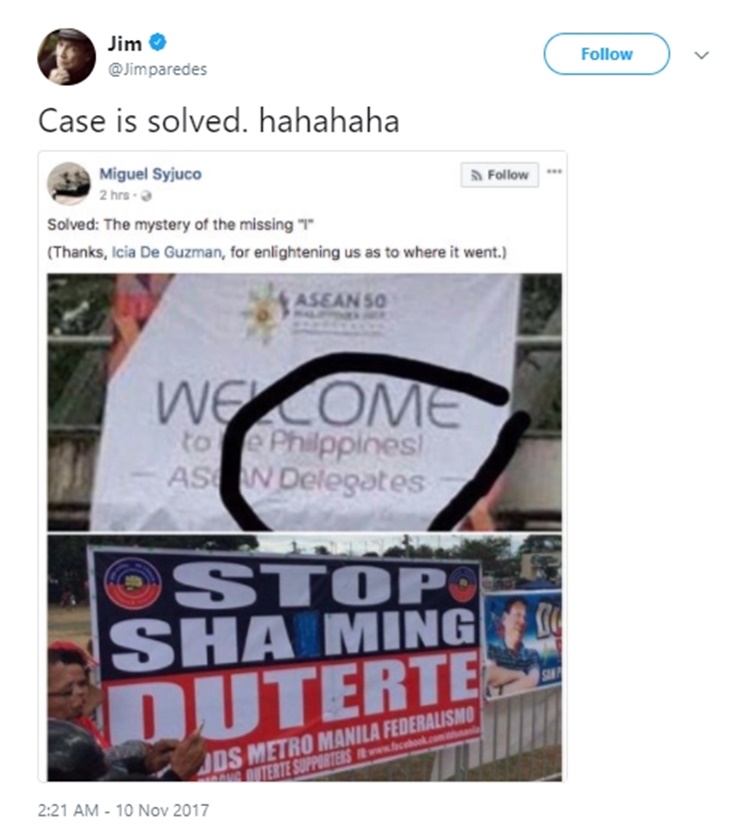Click Miguel Syjuco's profile picture
The height and width of the screenshot is (830, 750).
[68, 183]
